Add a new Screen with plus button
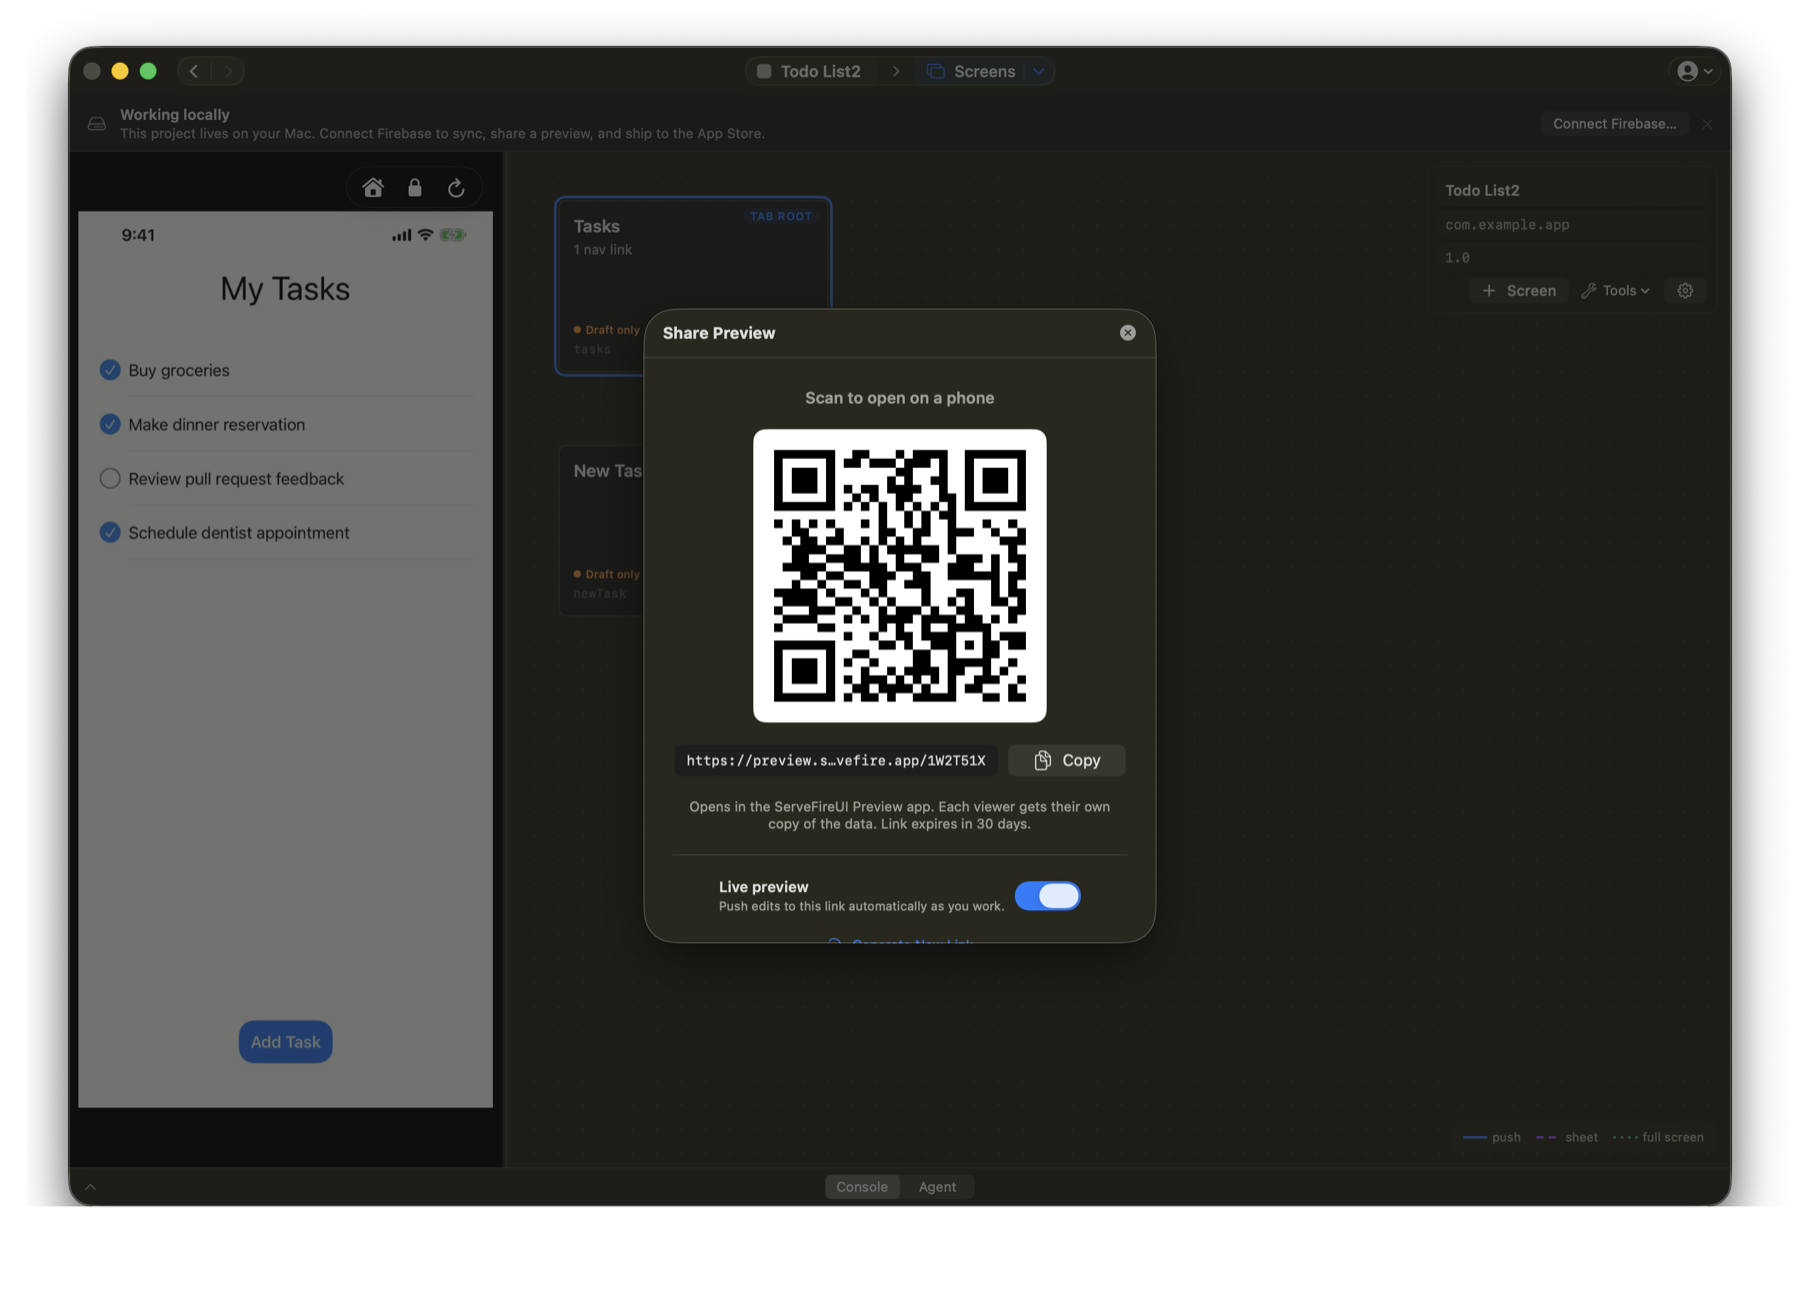 point(1519,291)
